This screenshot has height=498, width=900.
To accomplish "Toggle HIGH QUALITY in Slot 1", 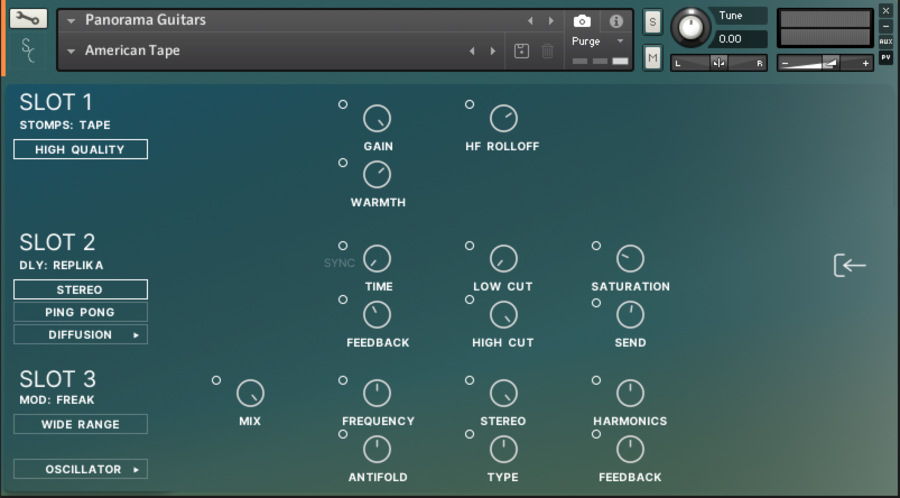I will pos(80,149).
